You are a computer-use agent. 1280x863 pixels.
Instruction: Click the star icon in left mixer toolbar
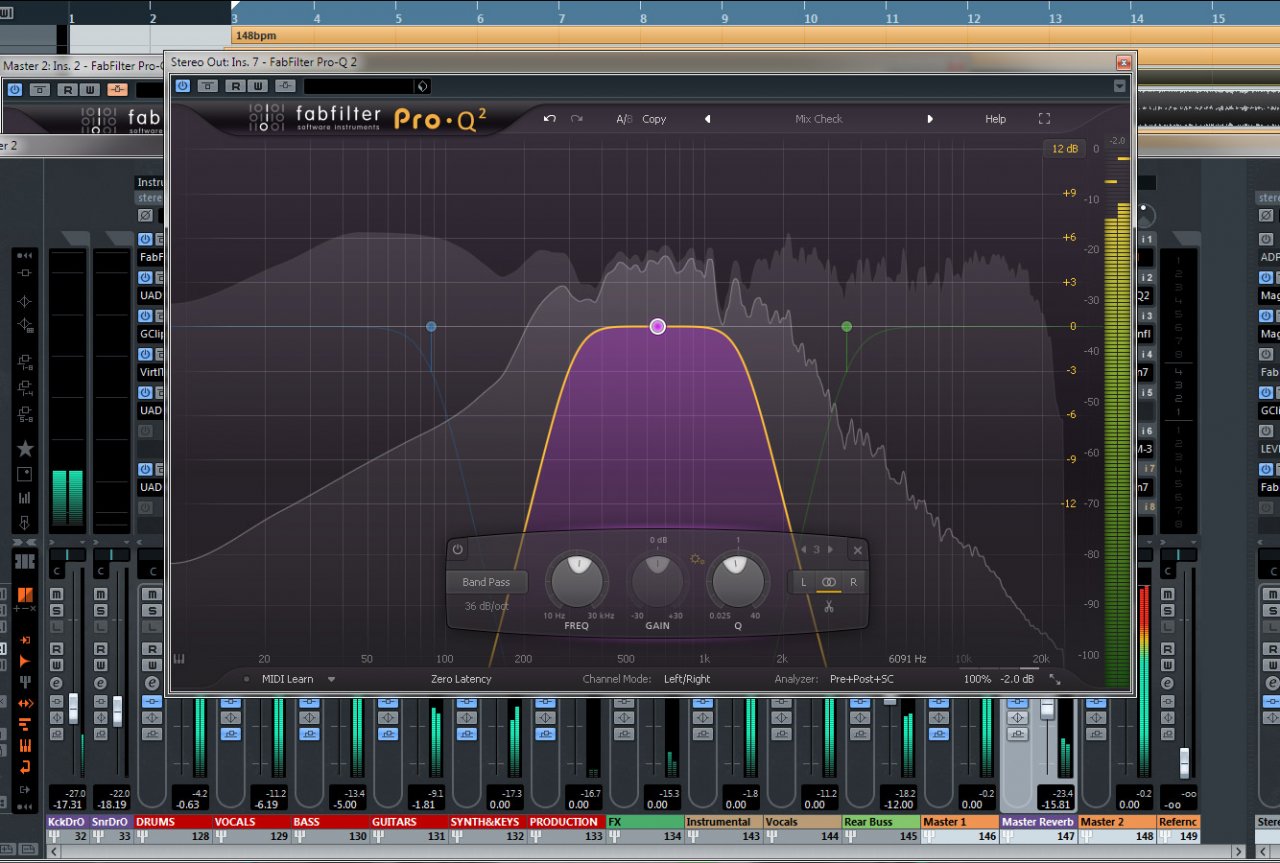[25, 449]
